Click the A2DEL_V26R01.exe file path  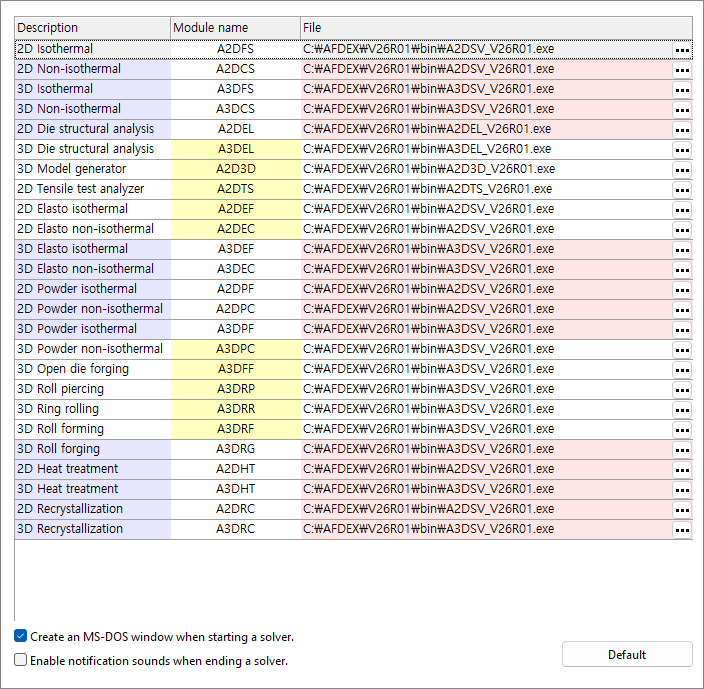[427, 129]
